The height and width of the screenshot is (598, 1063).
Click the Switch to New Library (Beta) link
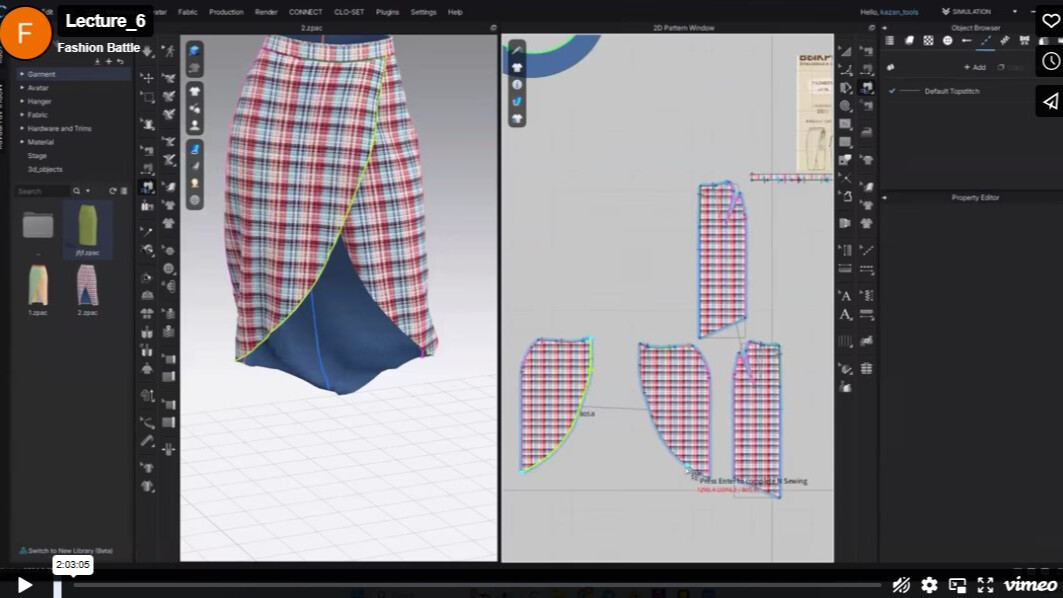[x=70, y=550]
